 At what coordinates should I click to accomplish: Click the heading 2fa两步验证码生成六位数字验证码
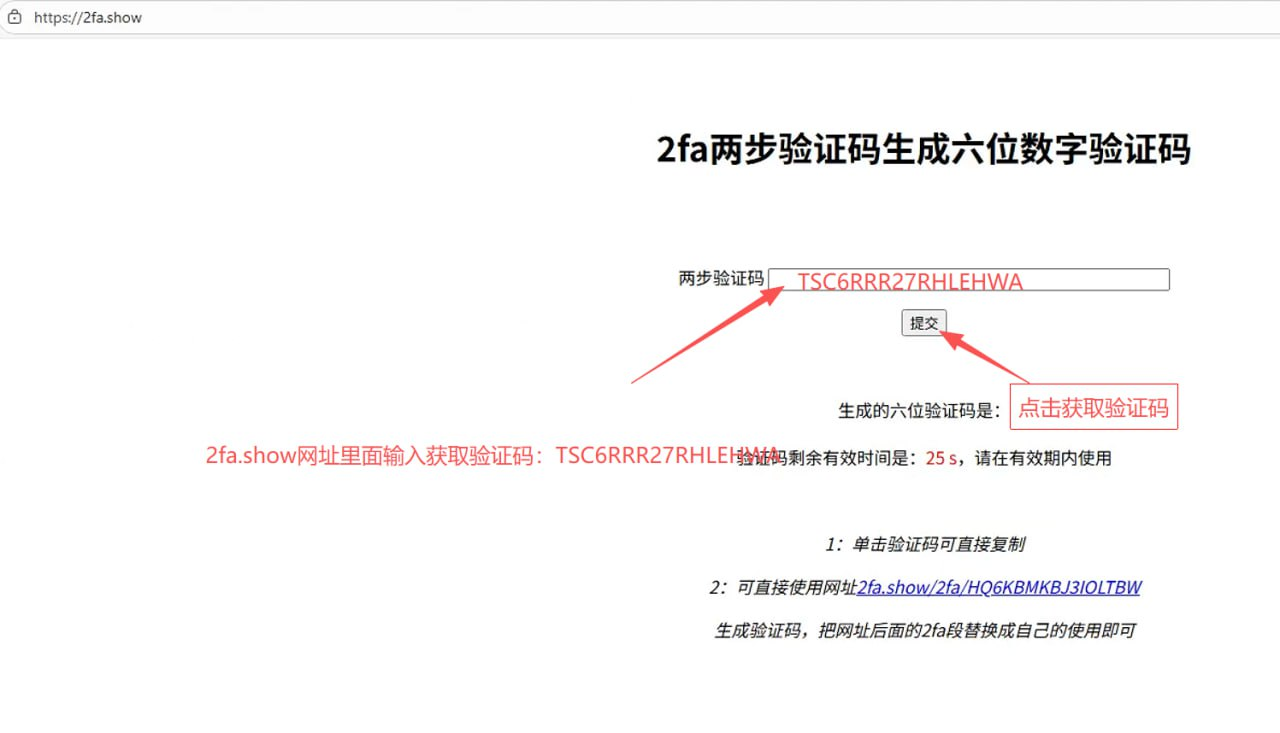coord(923,149)
